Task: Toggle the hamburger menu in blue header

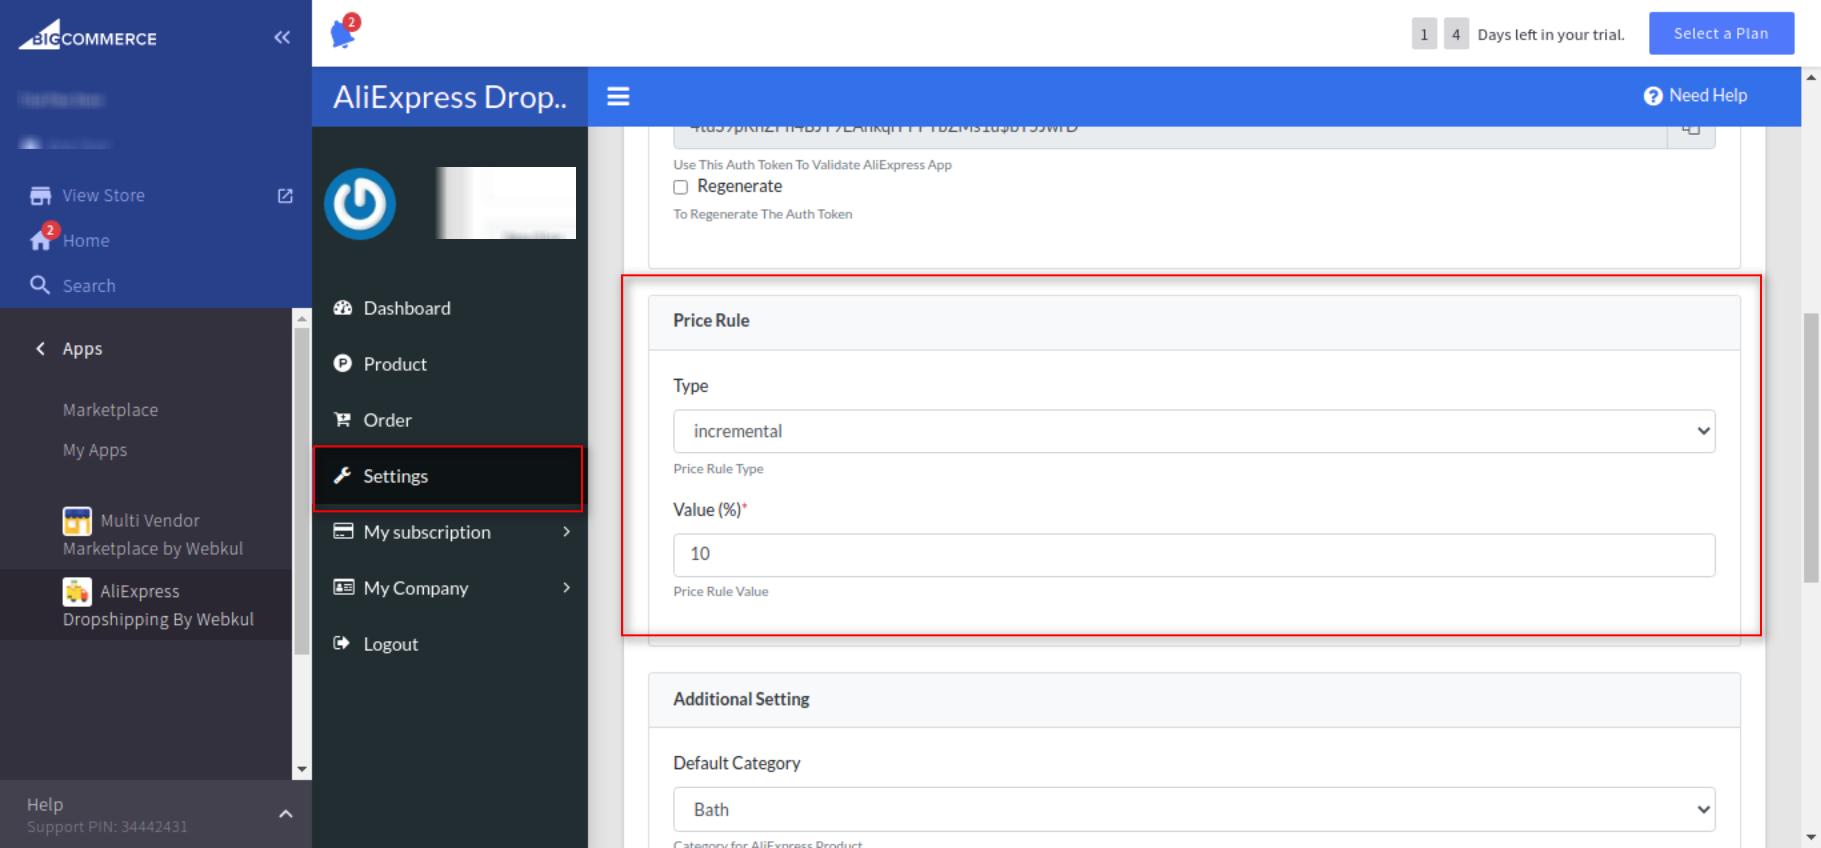Action: click(618, 96)
